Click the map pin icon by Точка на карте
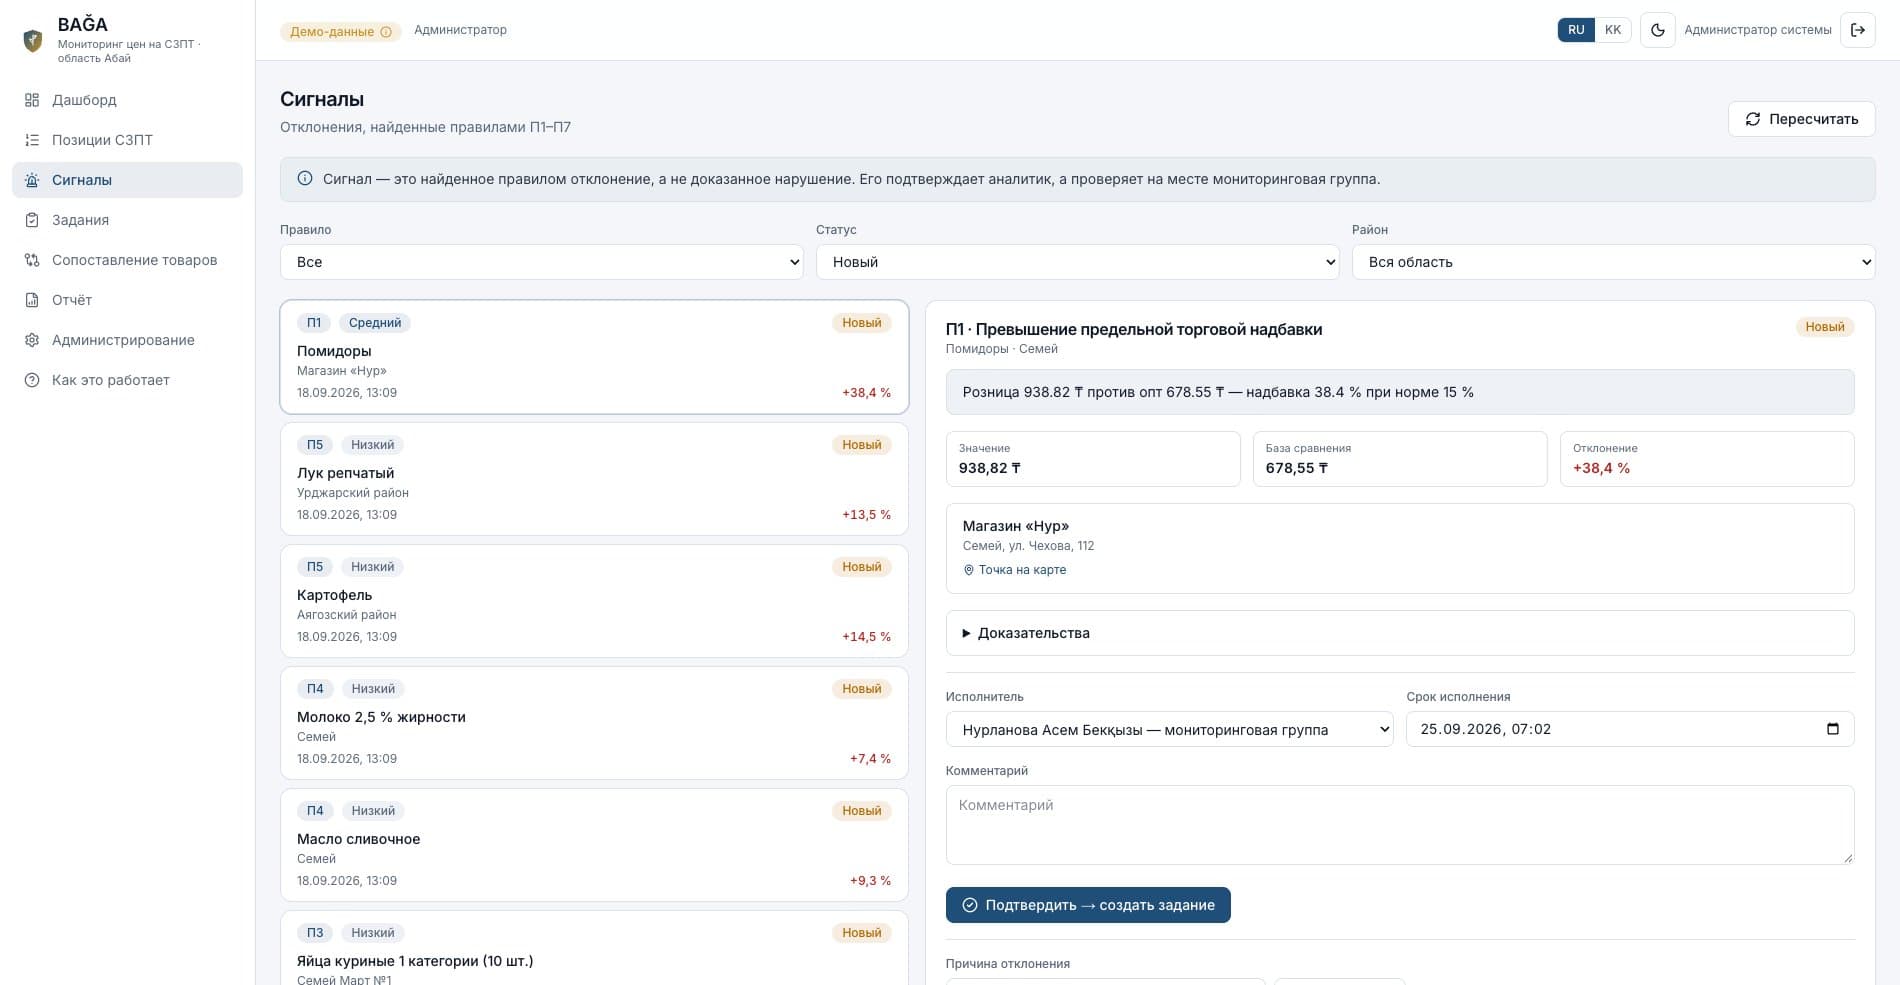 coord(968,570)
